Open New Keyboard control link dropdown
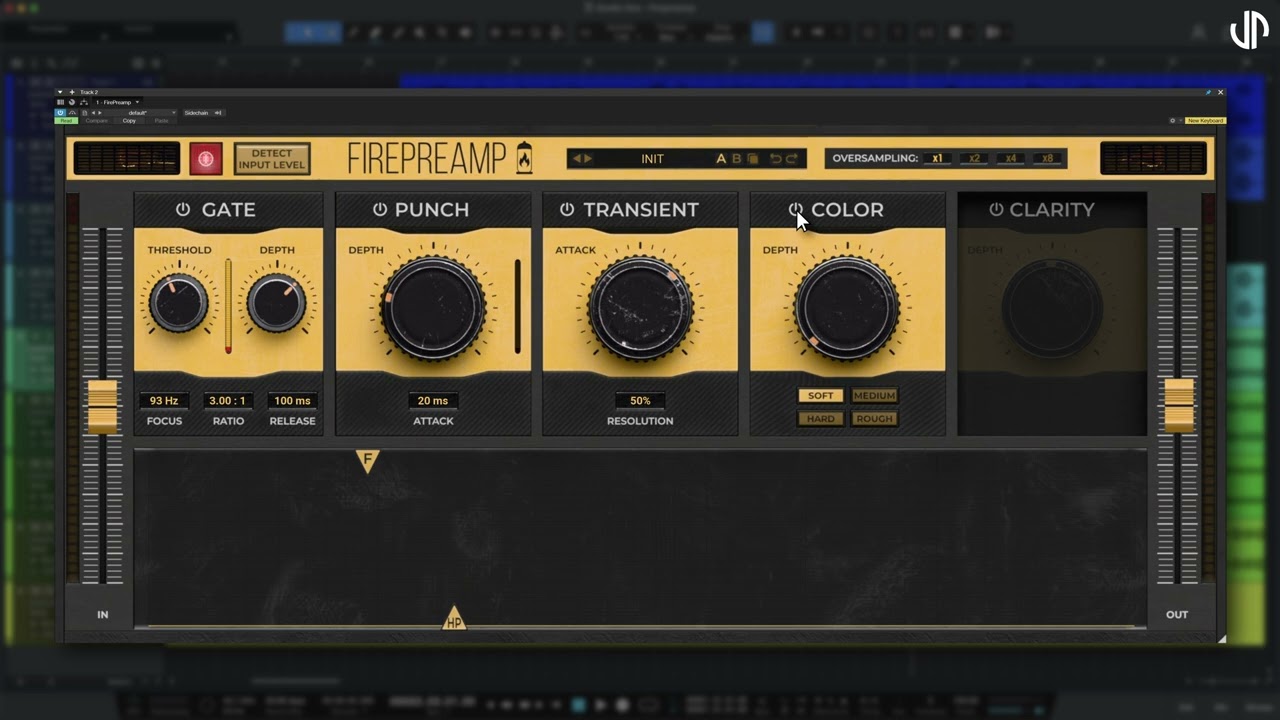 click(x=1204, y=120)
